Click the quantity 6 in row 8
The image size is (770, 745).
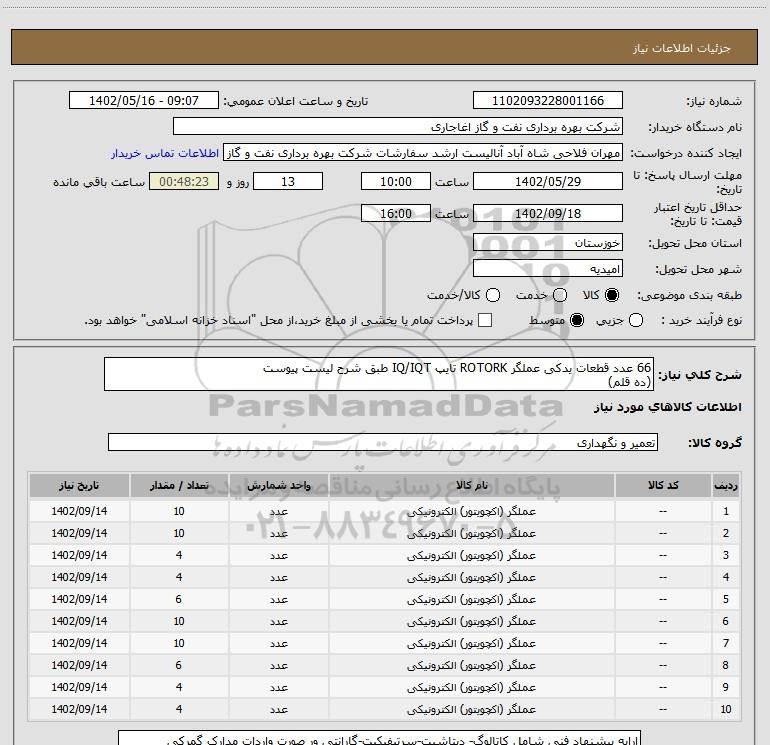(179, 665)
